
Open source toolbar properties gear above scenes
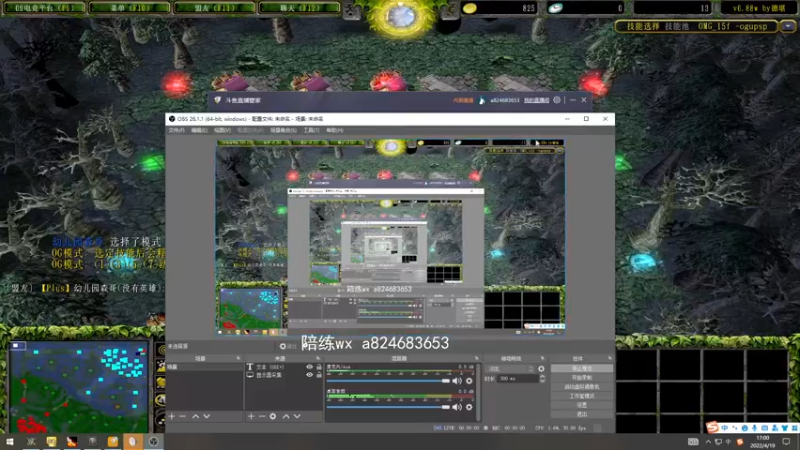coord(283,346)
